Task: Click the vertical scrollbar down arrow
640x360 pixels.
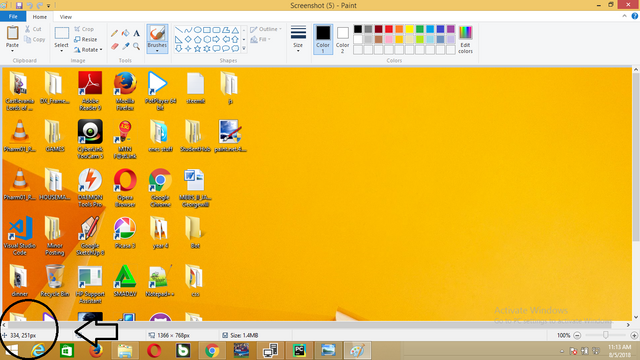Action: tap(636, 317)
